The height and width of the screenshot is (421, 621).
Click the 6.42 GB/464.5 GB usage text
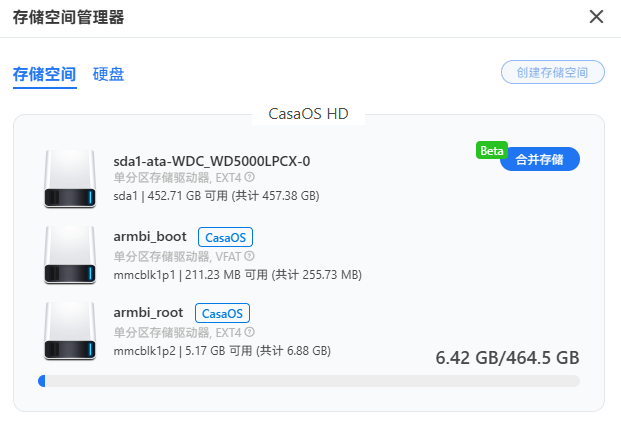pos(507,357)
